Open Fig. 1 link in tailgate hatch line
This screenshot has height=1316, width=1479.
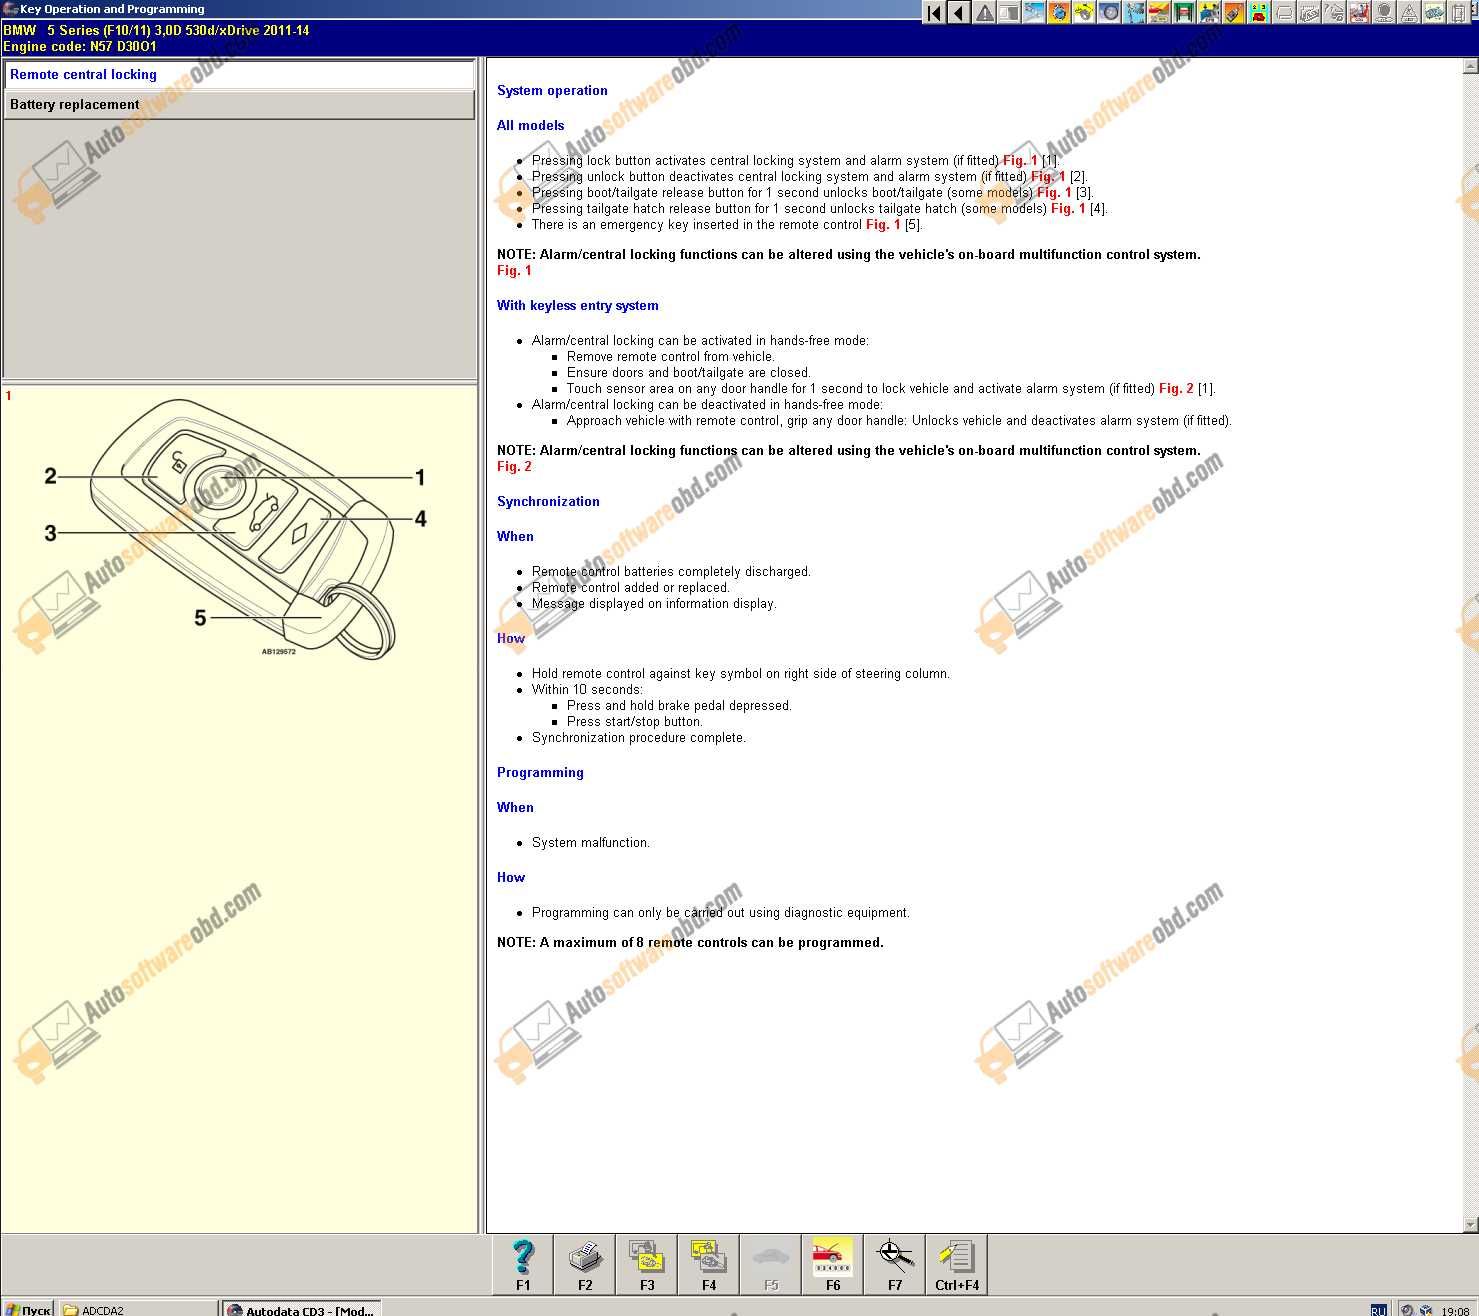coord(1068,208)
